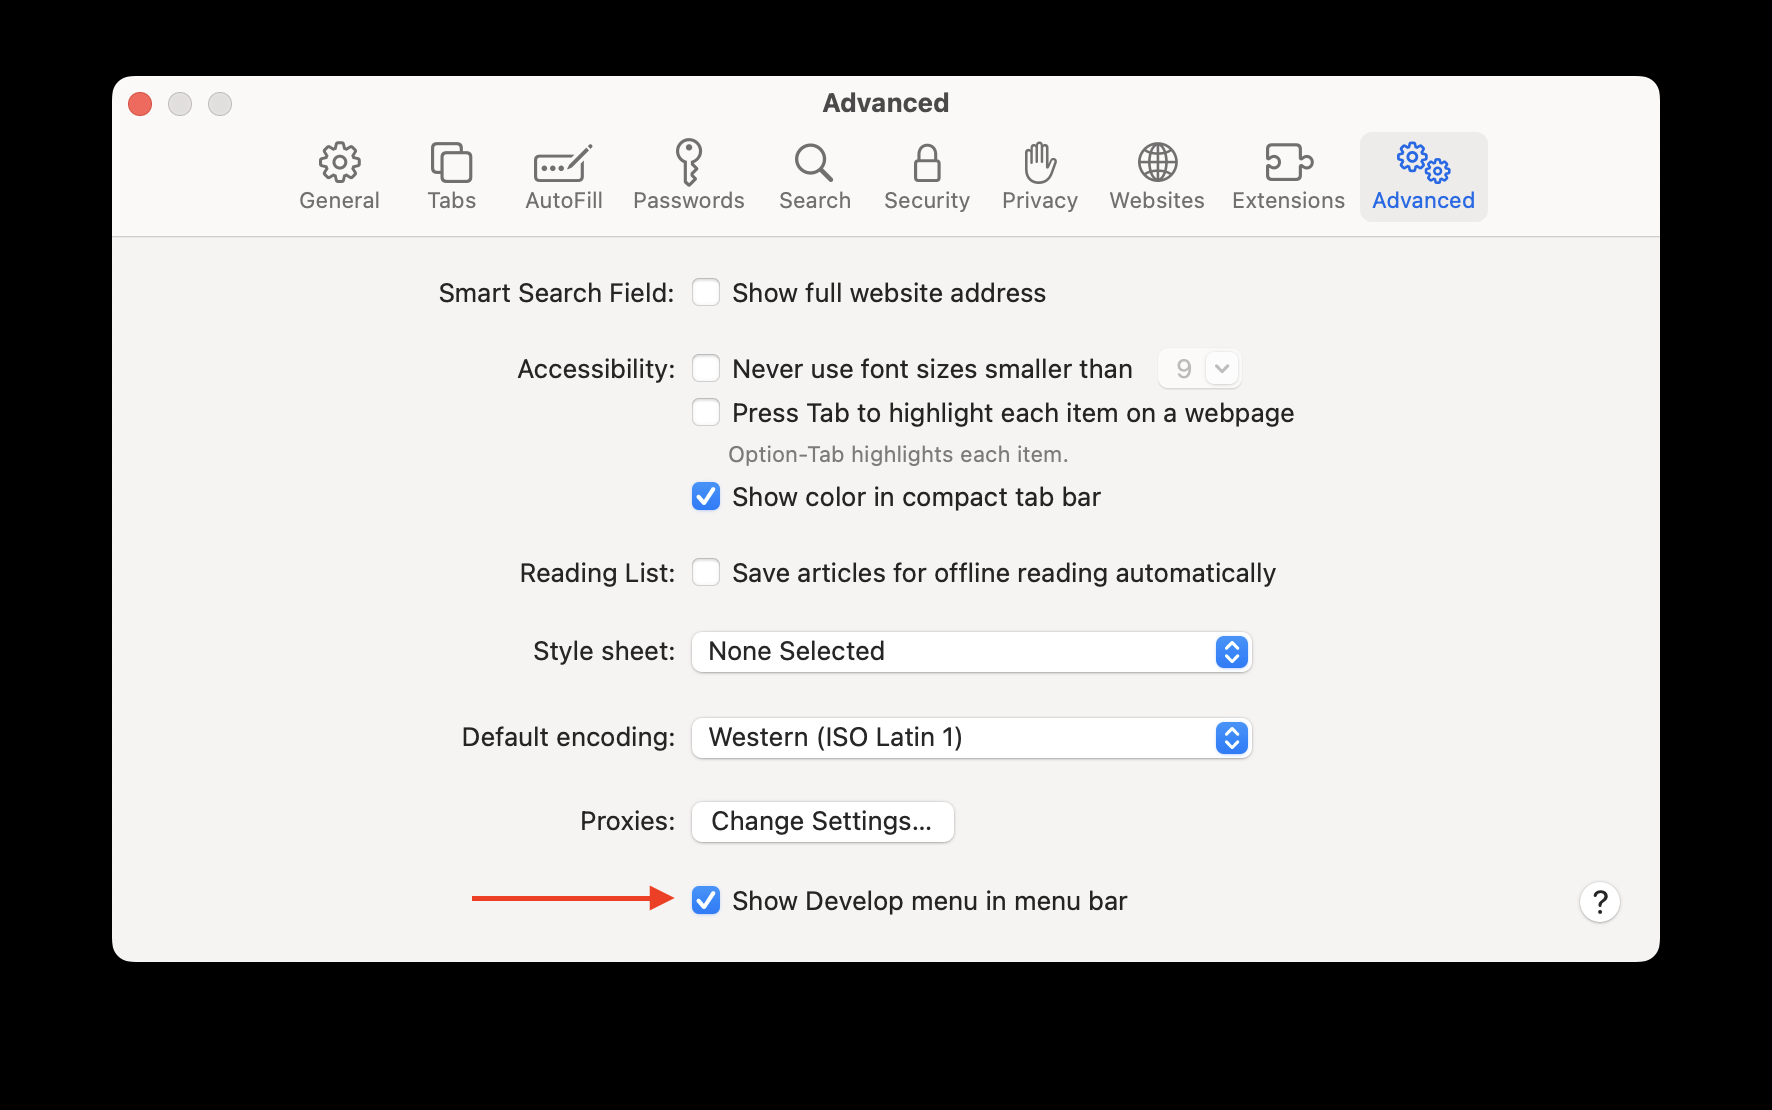The width and height of the screenshot is (1772, 1110).
Task: Open the General preferences icon
Action: click(339, 176)
